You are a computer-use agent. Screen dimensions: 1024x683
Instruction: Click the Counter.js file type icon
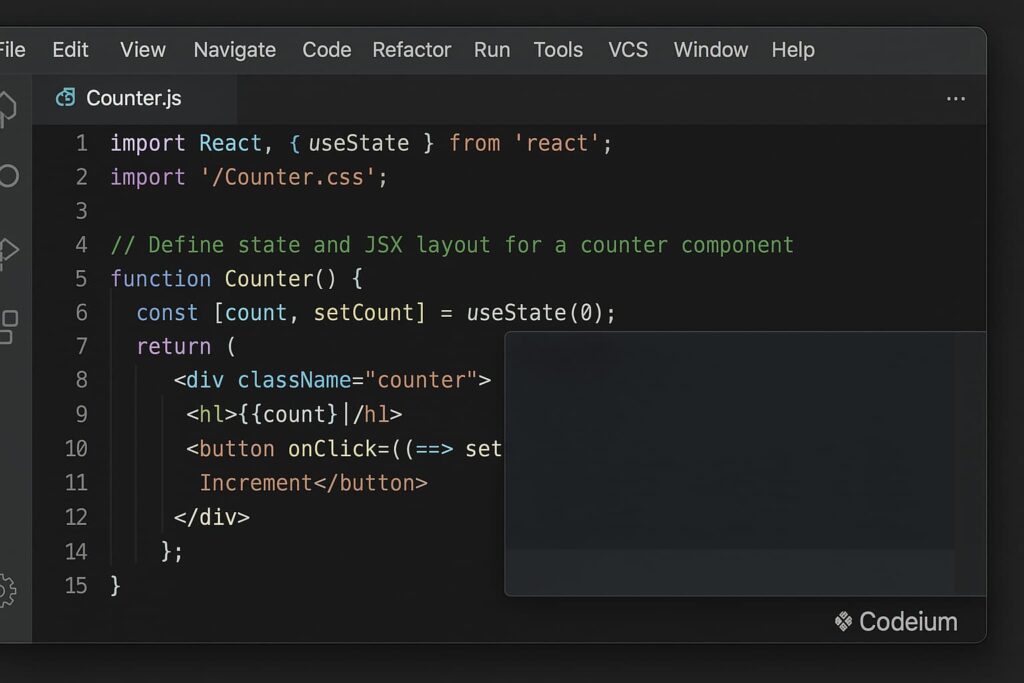coord(65,97)
